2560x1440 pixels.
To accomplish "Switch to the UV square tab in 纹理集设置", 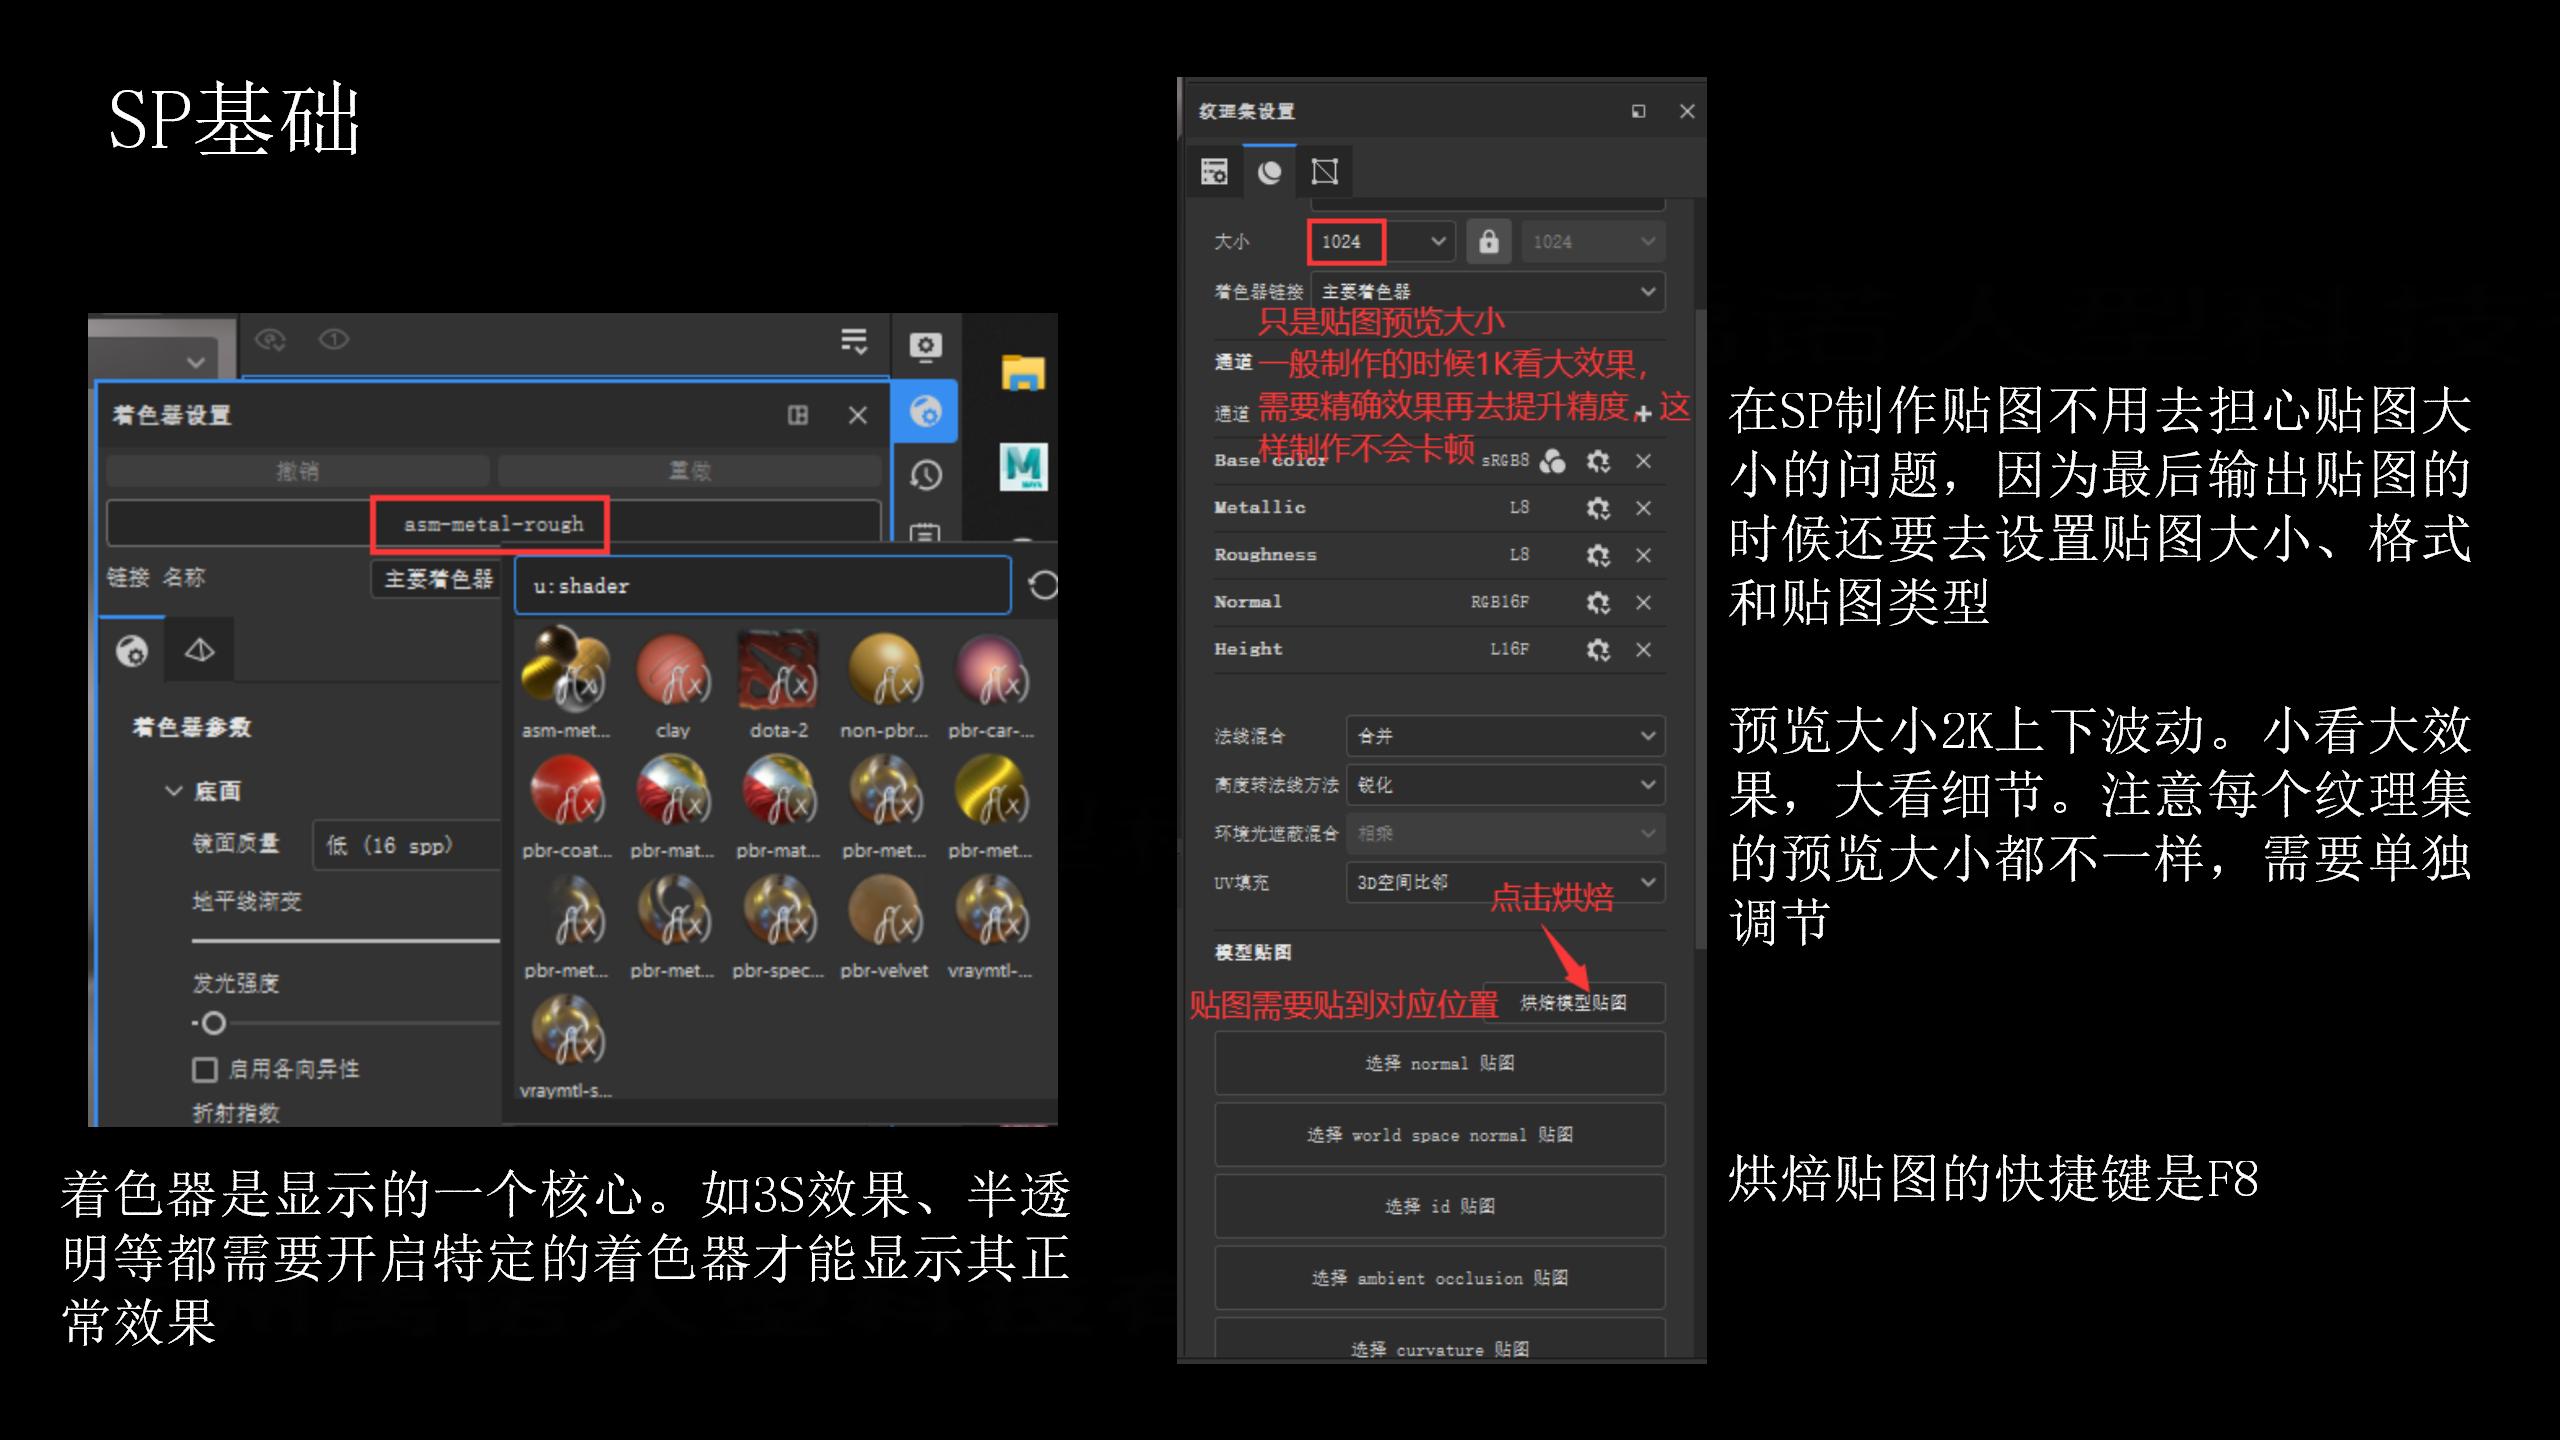I will [1325, 172].
